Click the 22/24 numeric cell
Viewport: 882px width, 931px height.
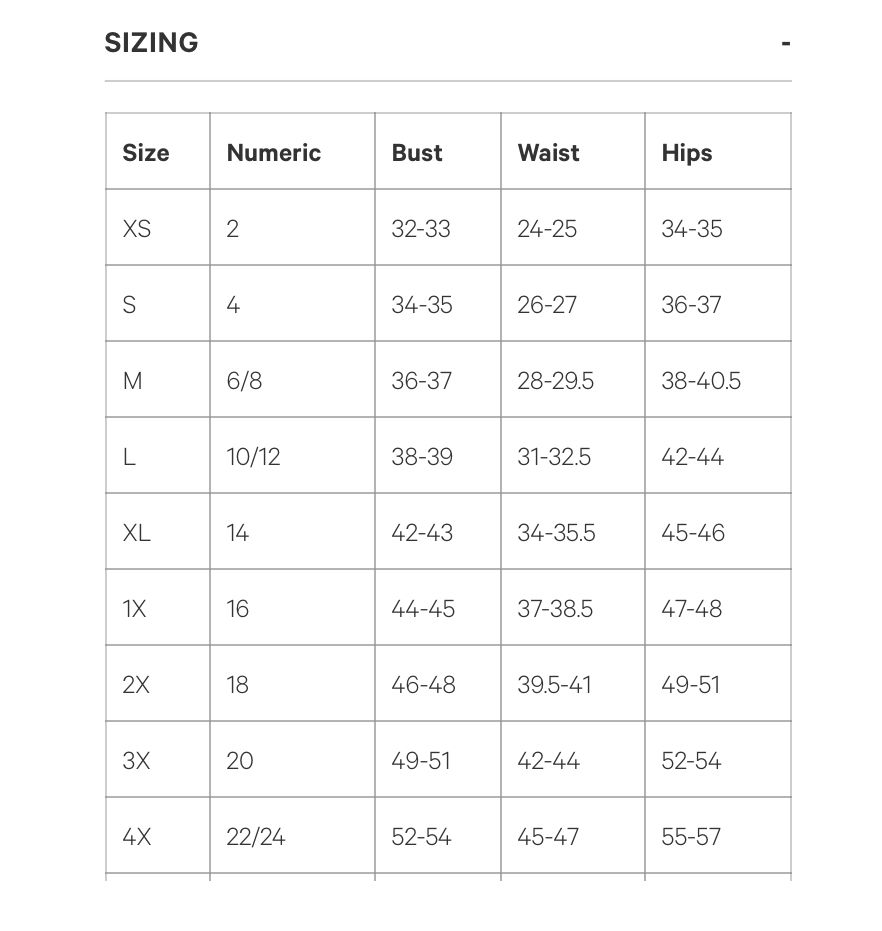click(256, 837)
